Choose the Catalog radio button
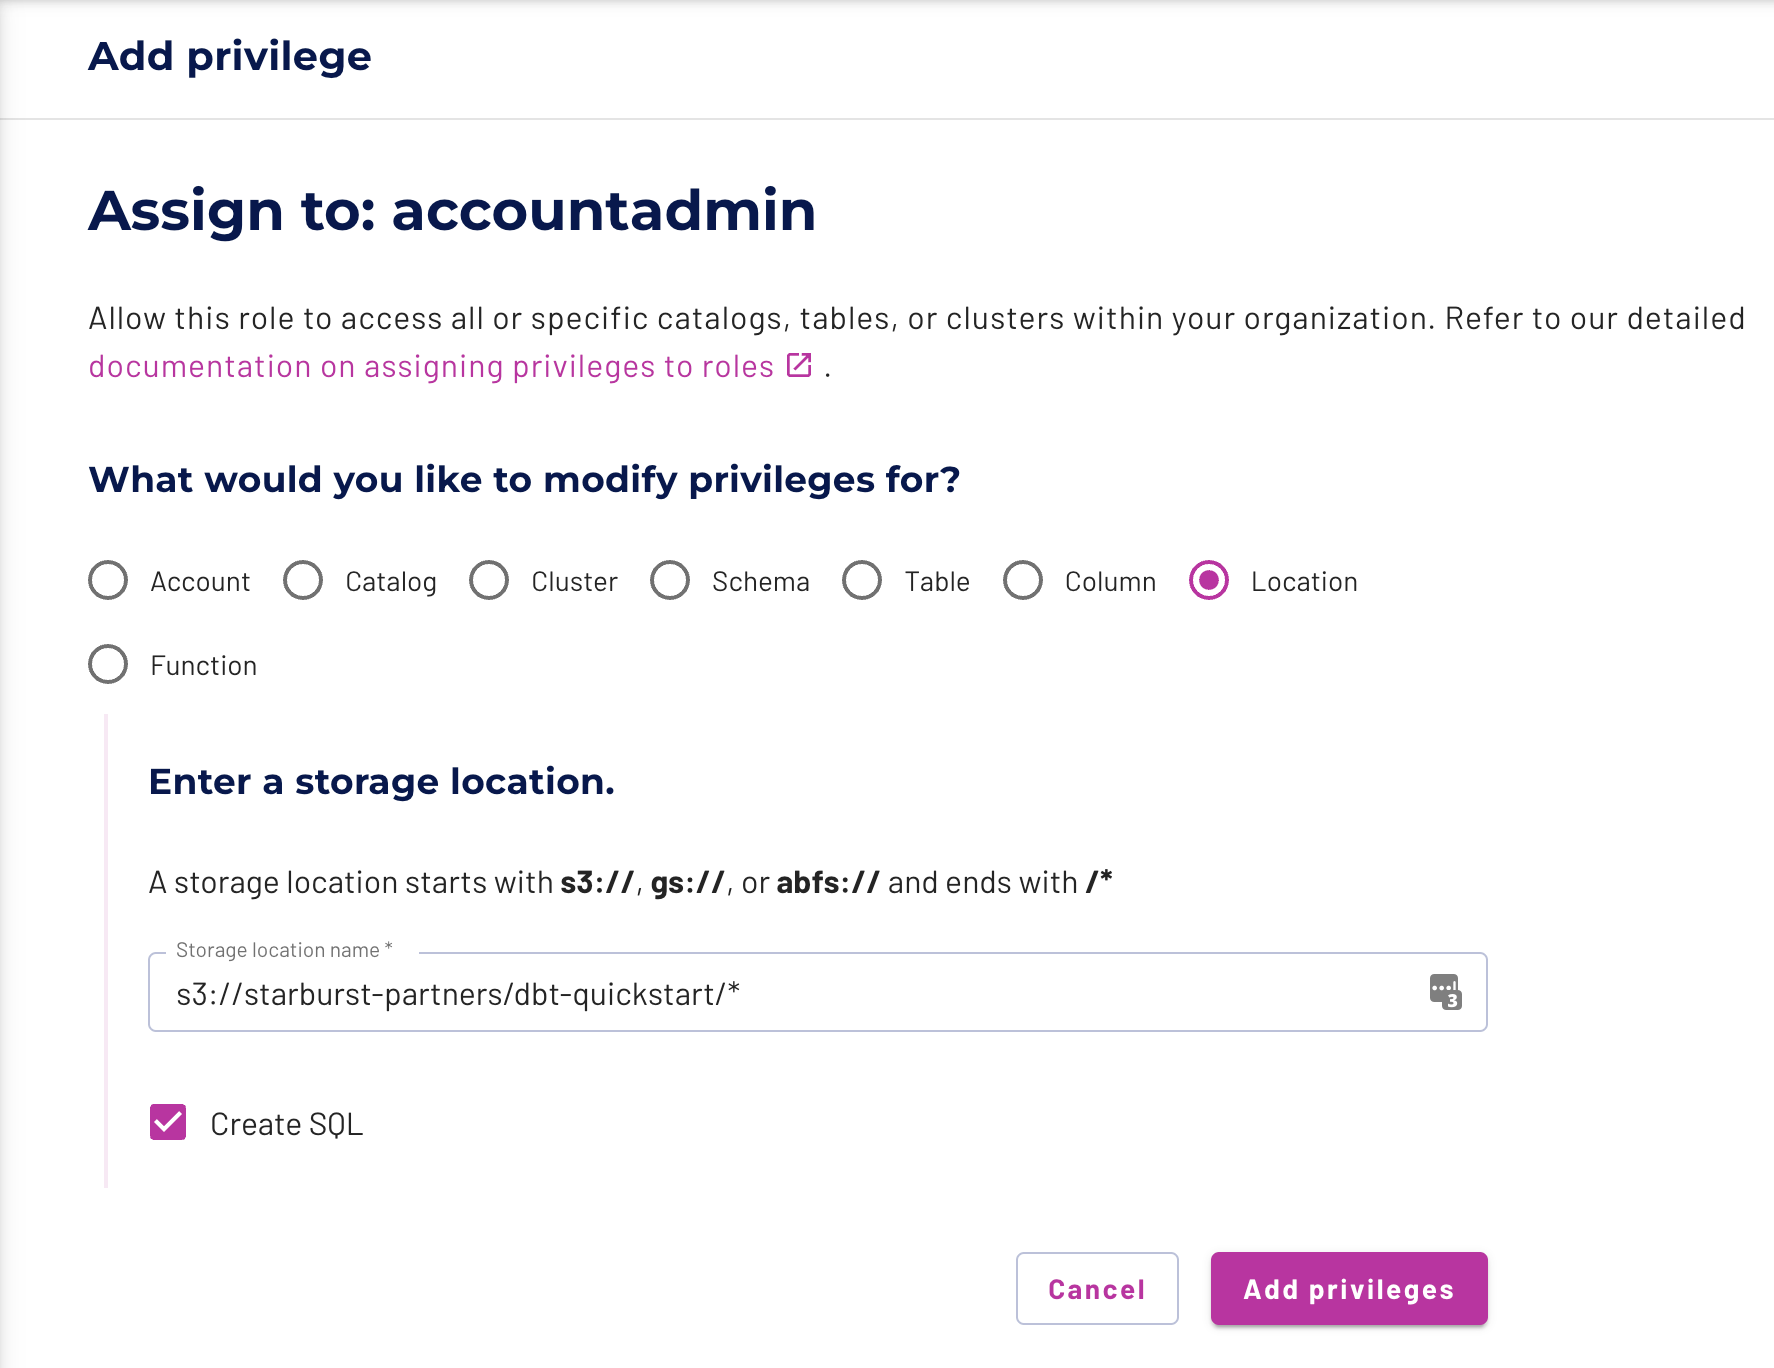1774x1368 pixels. (x=303, y=581)
